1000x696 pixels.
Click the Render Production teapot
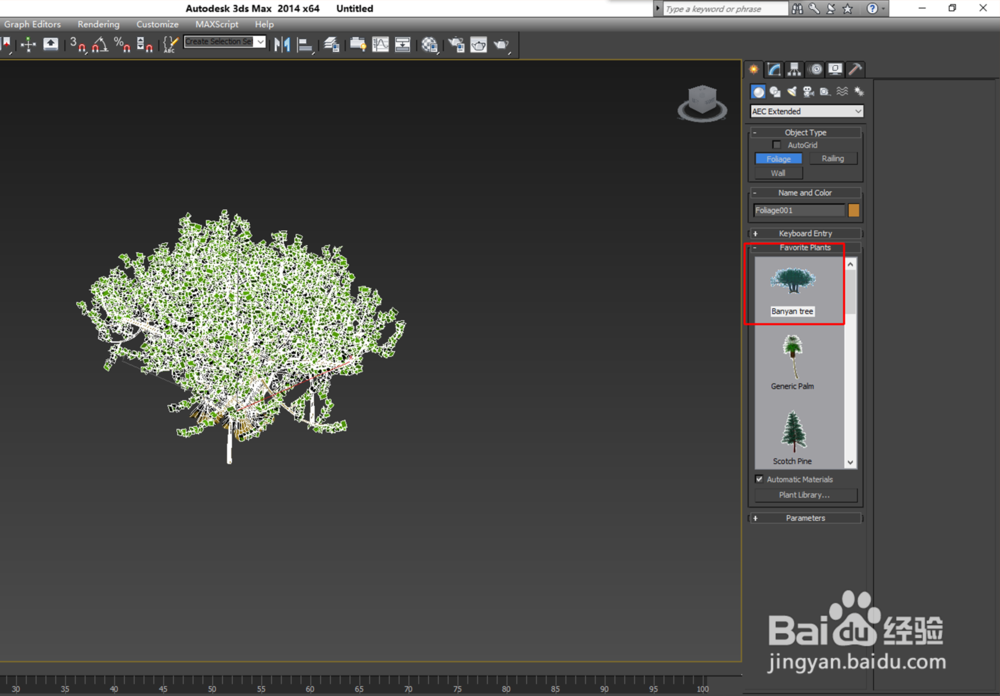click(x=502, y=44)
